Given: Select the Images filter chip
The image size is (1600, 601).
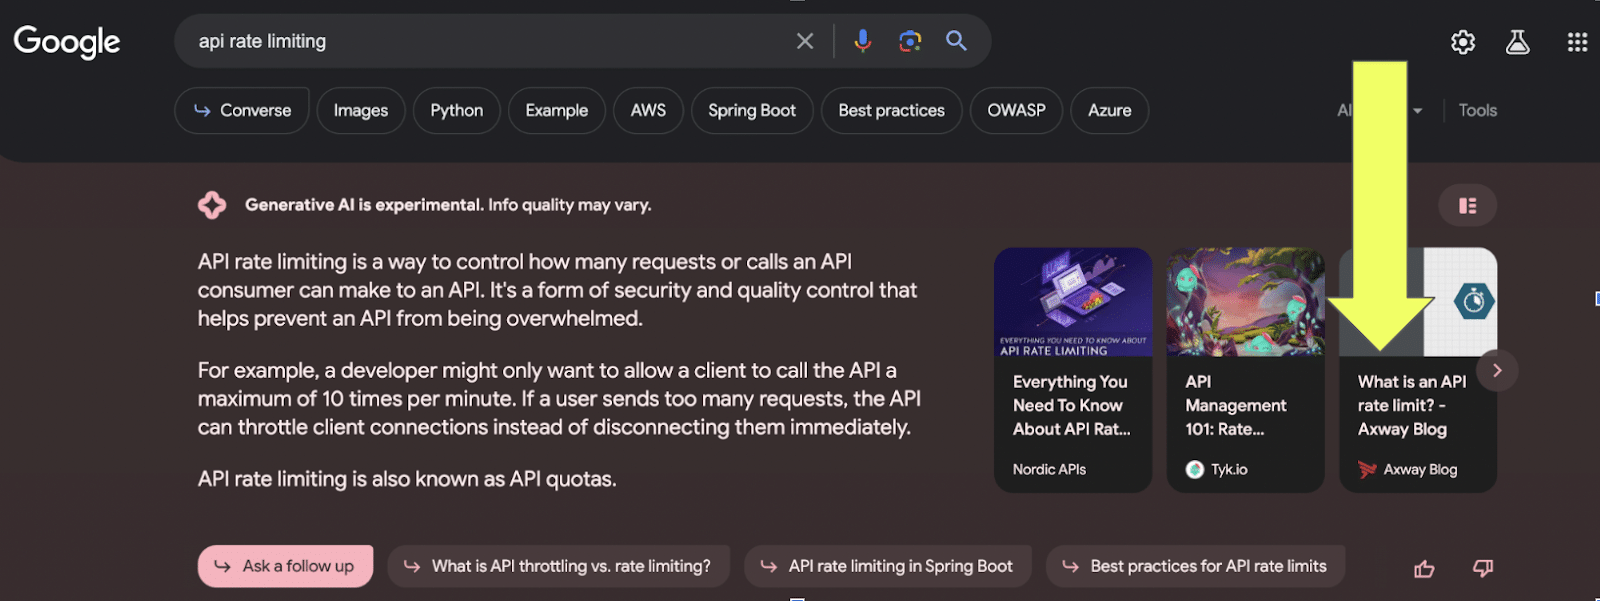Looking at the screenshot, I should [360, 111].
